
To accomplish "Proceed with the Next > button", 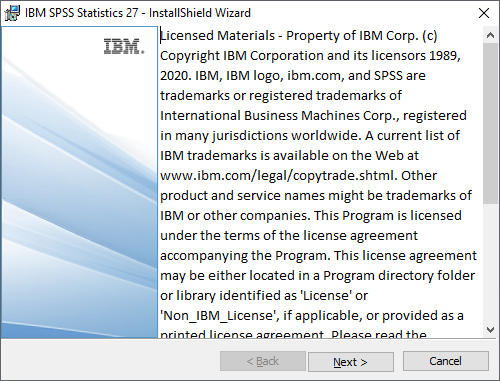I will coord(351,362).
